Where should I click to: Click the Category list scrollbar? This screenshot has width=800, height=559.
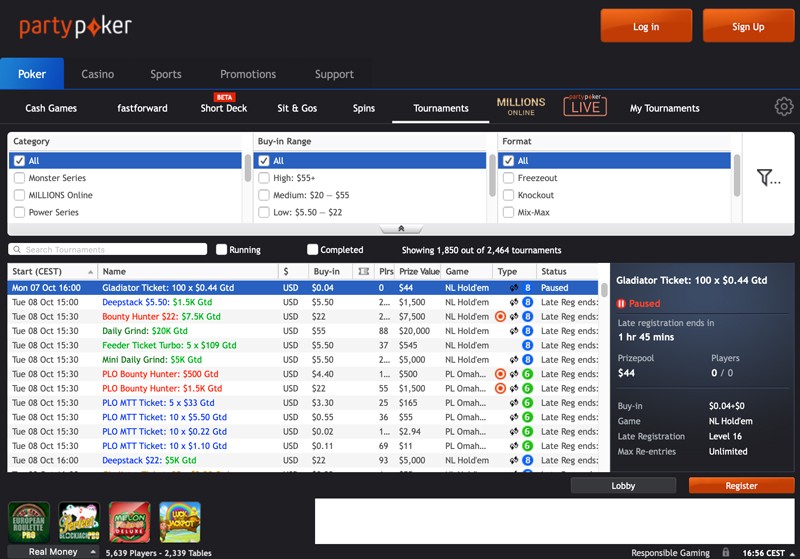click(x=248, y=168)
